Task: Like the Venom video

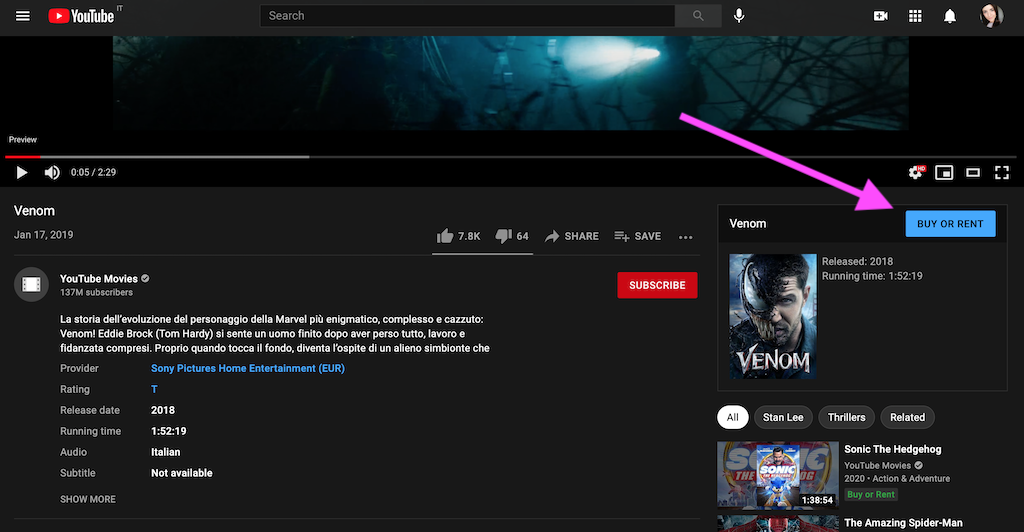Action: pos(458,236)
